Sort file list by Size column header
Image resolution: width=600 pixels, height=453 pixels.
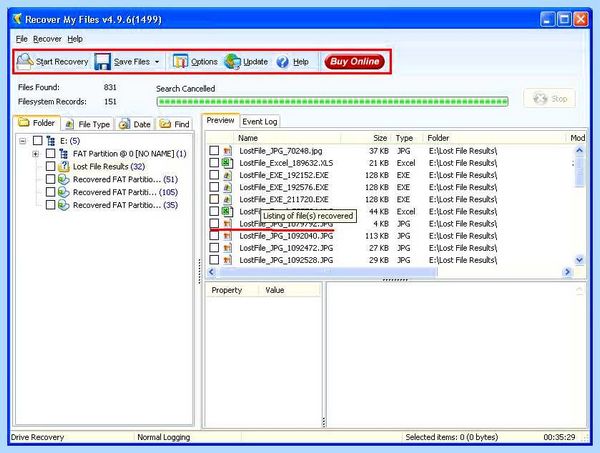366,138
